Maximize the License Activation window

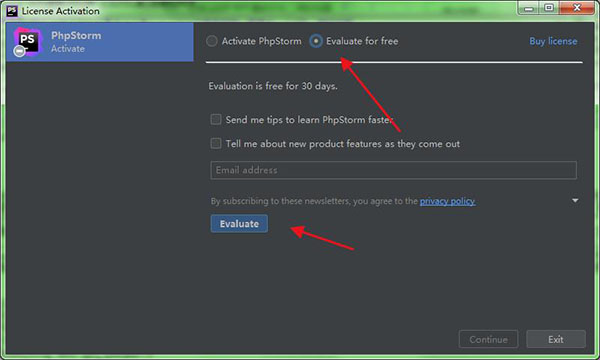click(549, 8)
